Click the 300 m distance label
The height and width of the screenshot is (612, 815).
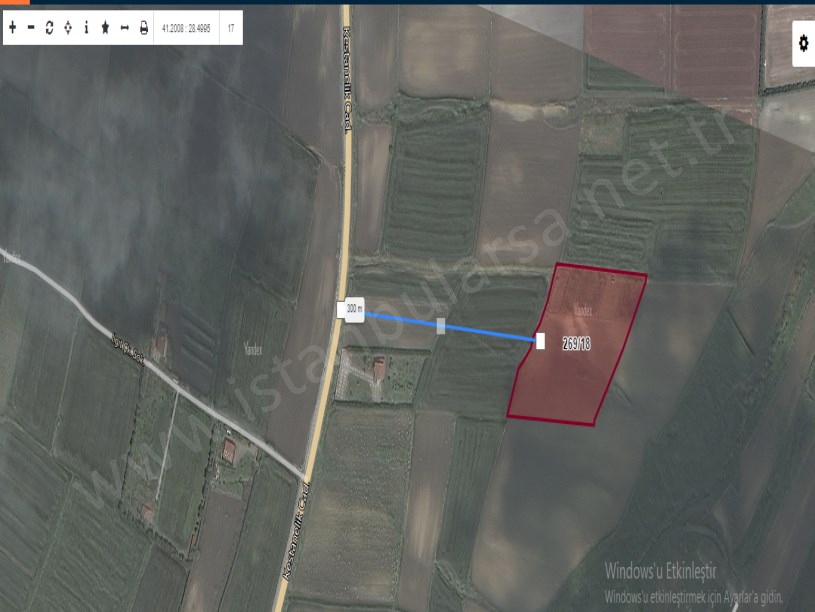coord(352,310)
